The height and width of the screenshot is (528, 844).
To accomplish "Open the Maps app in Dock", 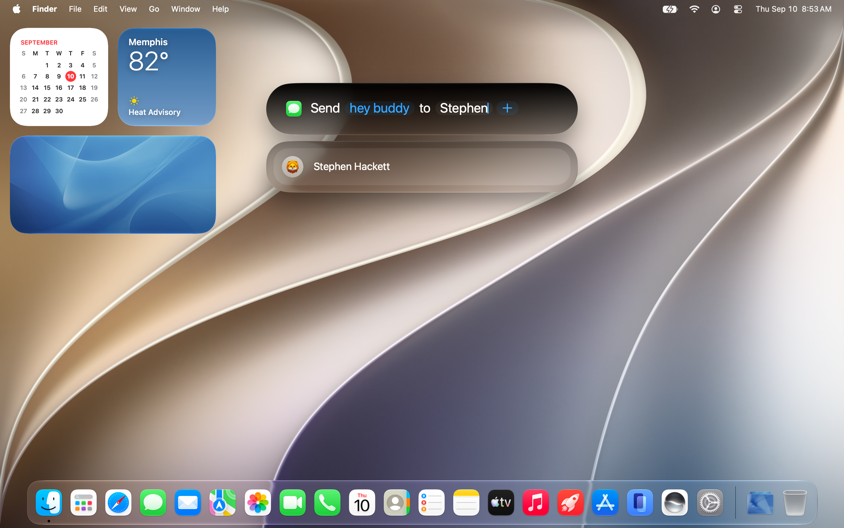I will pyautogui.click(x=223, y=503).
